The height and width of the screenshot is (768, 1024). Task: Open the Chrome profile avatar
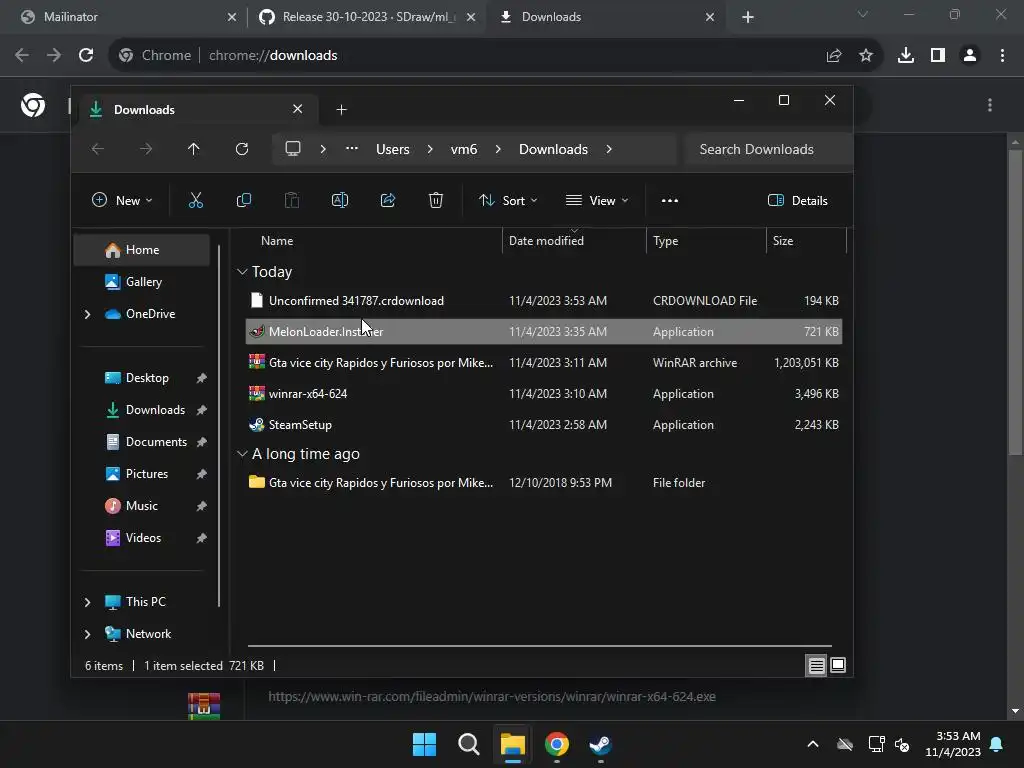(970, 56)
